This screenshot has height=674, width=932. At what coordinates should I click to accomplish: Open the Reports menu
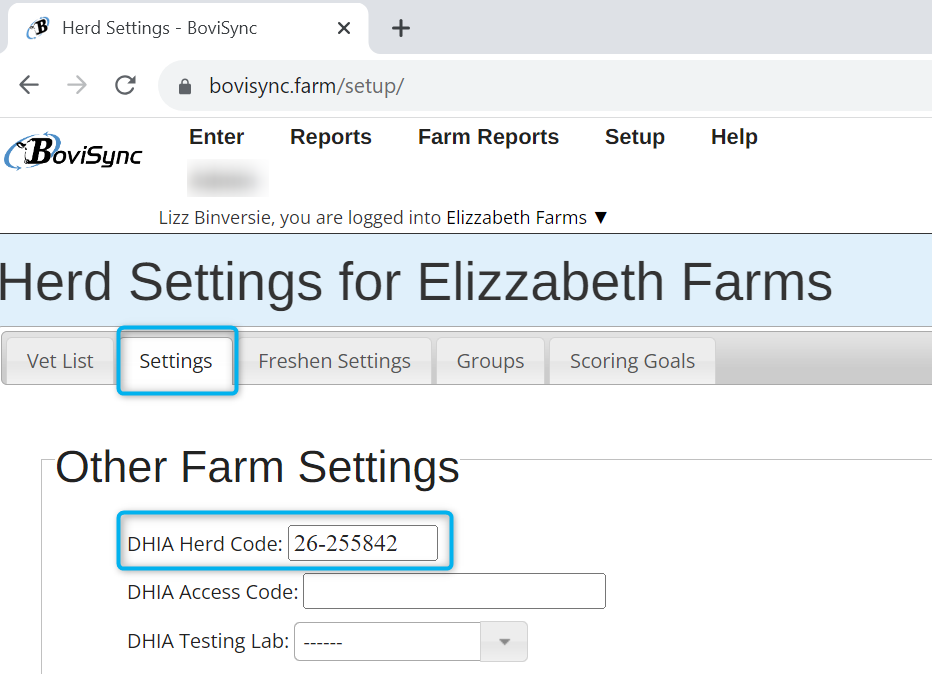click(x=330, y=137)
